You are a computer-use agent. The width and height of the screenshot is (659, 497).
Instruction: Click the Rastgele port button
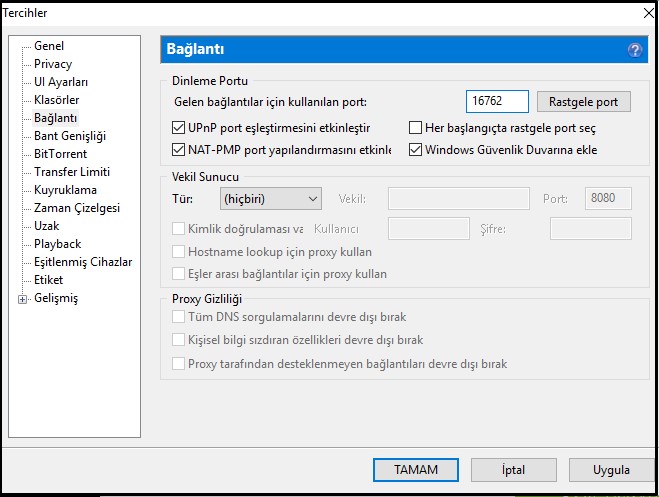click(583, 102)
